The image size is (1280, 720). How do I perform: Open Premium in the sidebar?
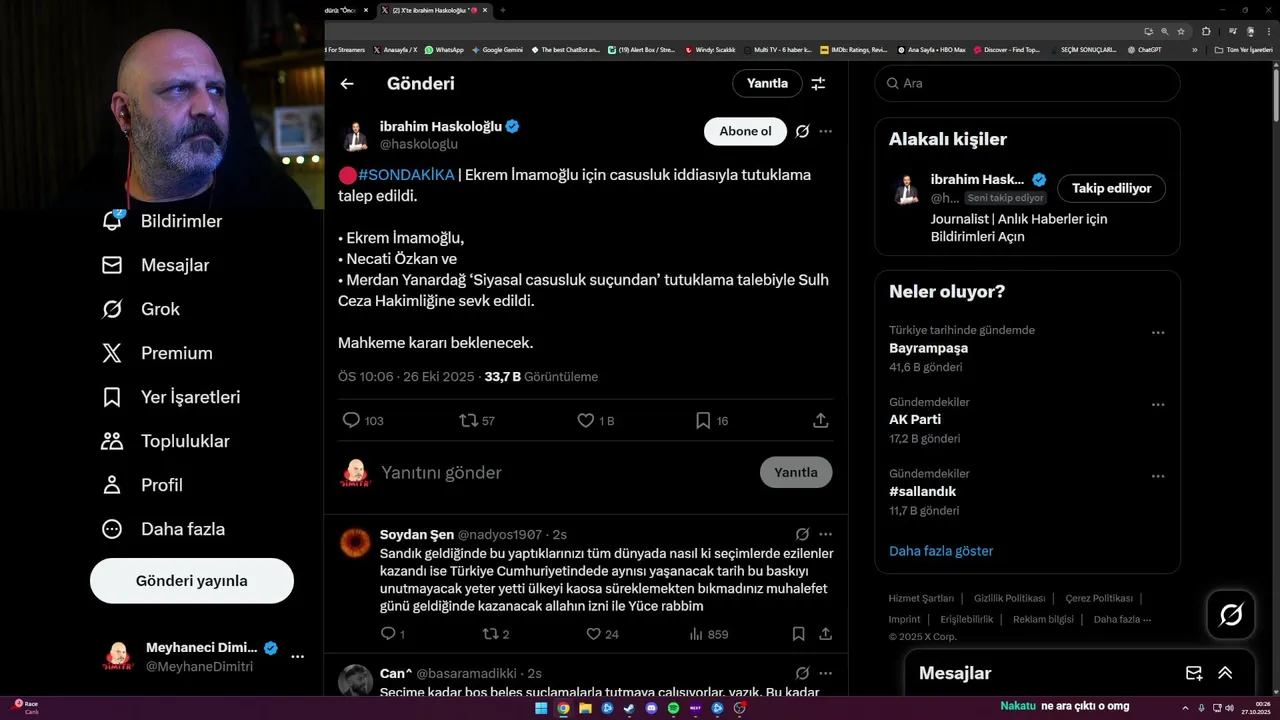tap(157, 353)
